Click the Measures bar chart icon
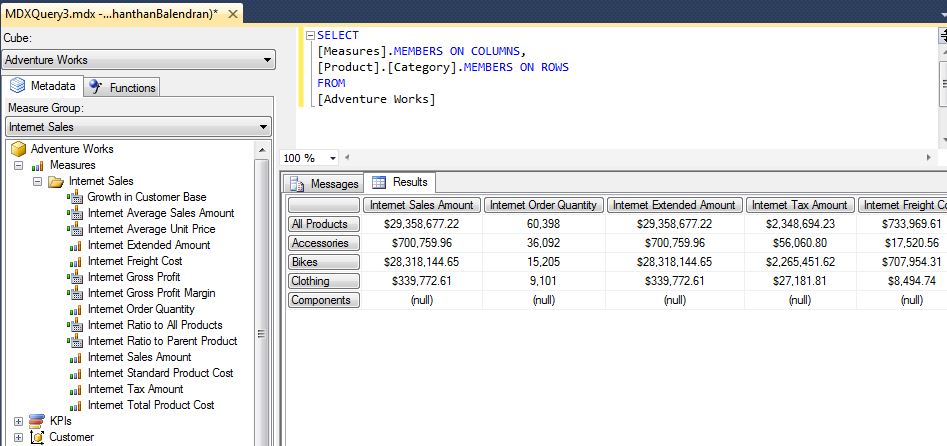This screenshot has height=446, width=947. 37,166
